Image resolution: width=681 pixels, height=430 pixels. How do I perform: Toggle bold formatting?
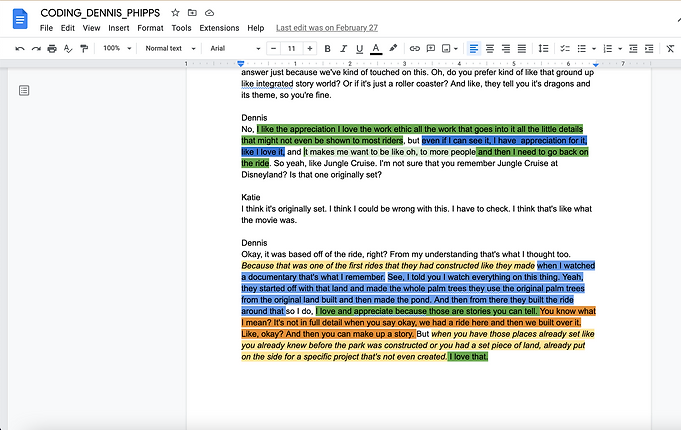coord(327,49)
